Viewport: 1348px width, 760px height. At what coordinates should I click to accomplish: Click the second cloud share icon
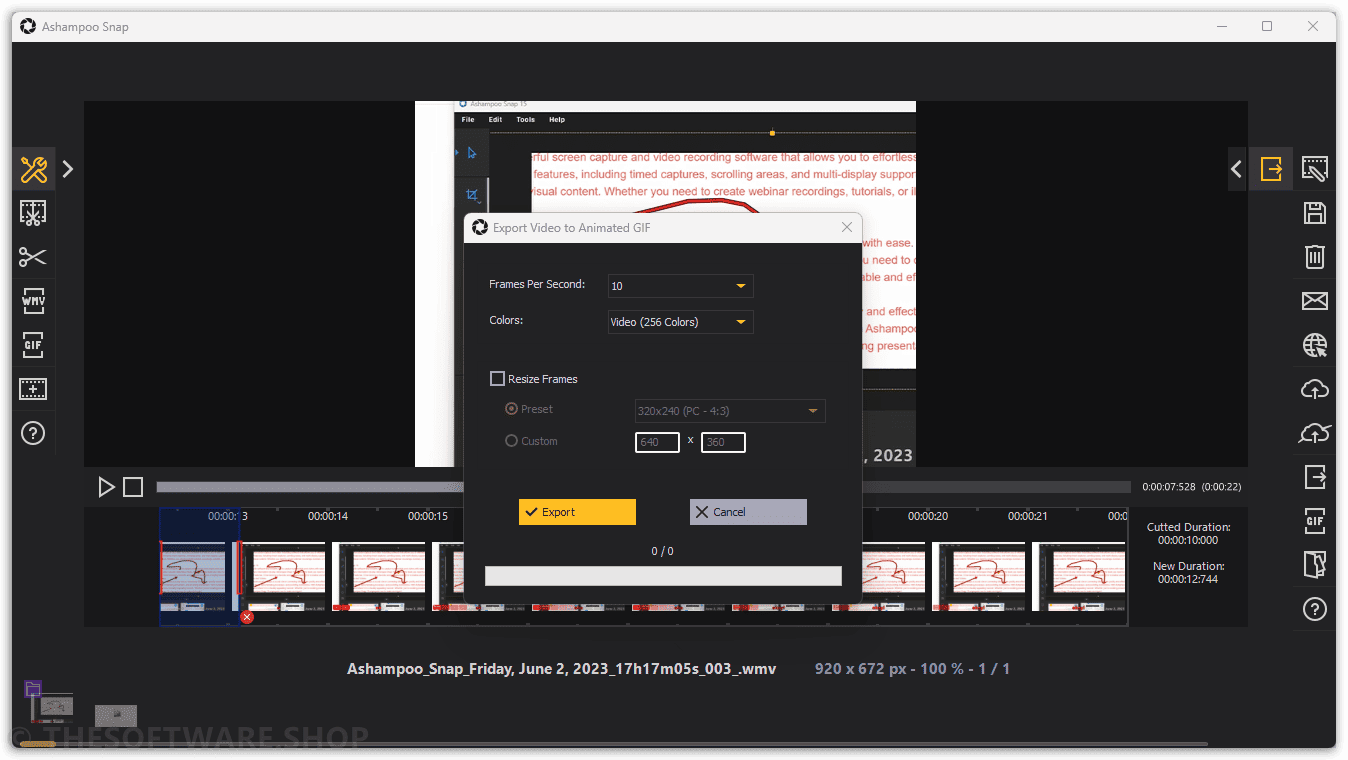pyautogui.click(x=1315, y=433)
